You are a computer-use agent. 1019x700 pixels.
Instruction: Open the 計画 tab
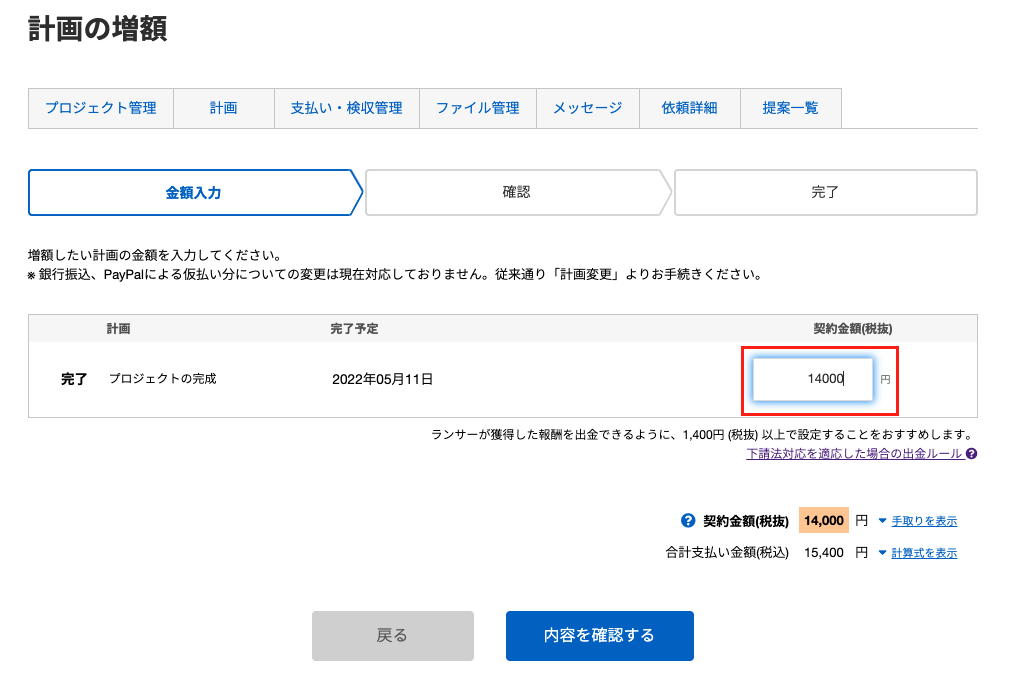(223, 108)
